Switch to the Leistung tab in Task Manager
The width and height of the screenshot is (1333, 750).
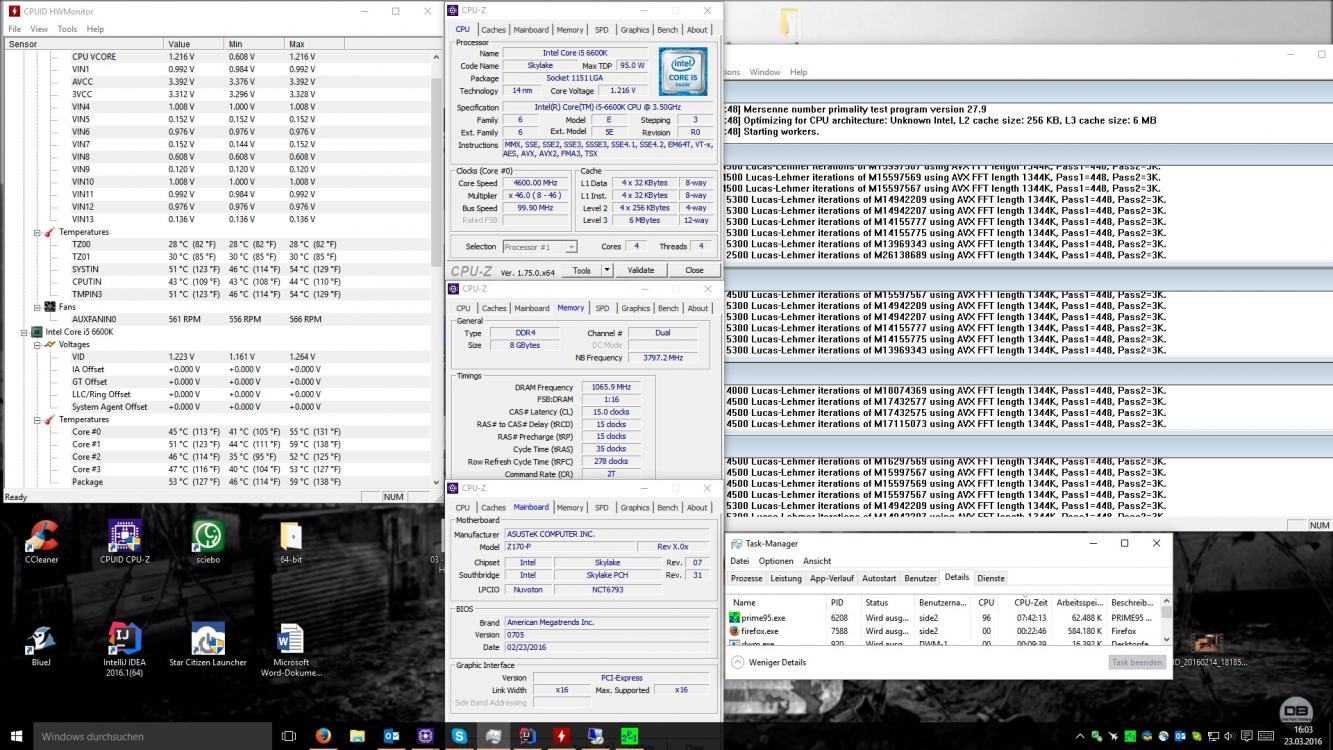point(786,578)
